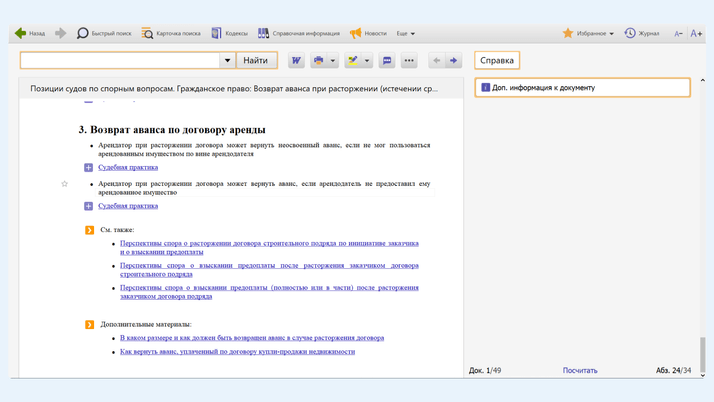Click inside the document search input field

[x=120, y=61]
